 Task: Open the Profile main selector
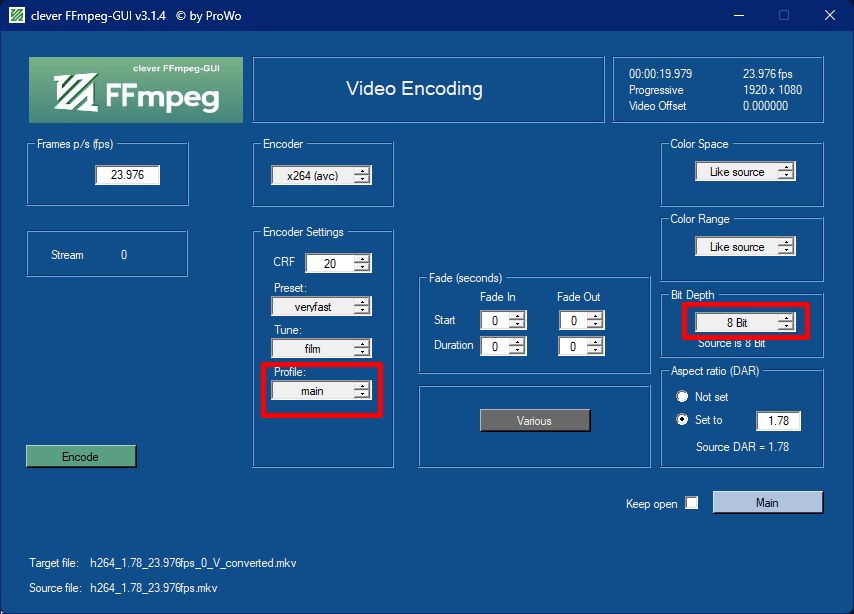click(321, 391)
